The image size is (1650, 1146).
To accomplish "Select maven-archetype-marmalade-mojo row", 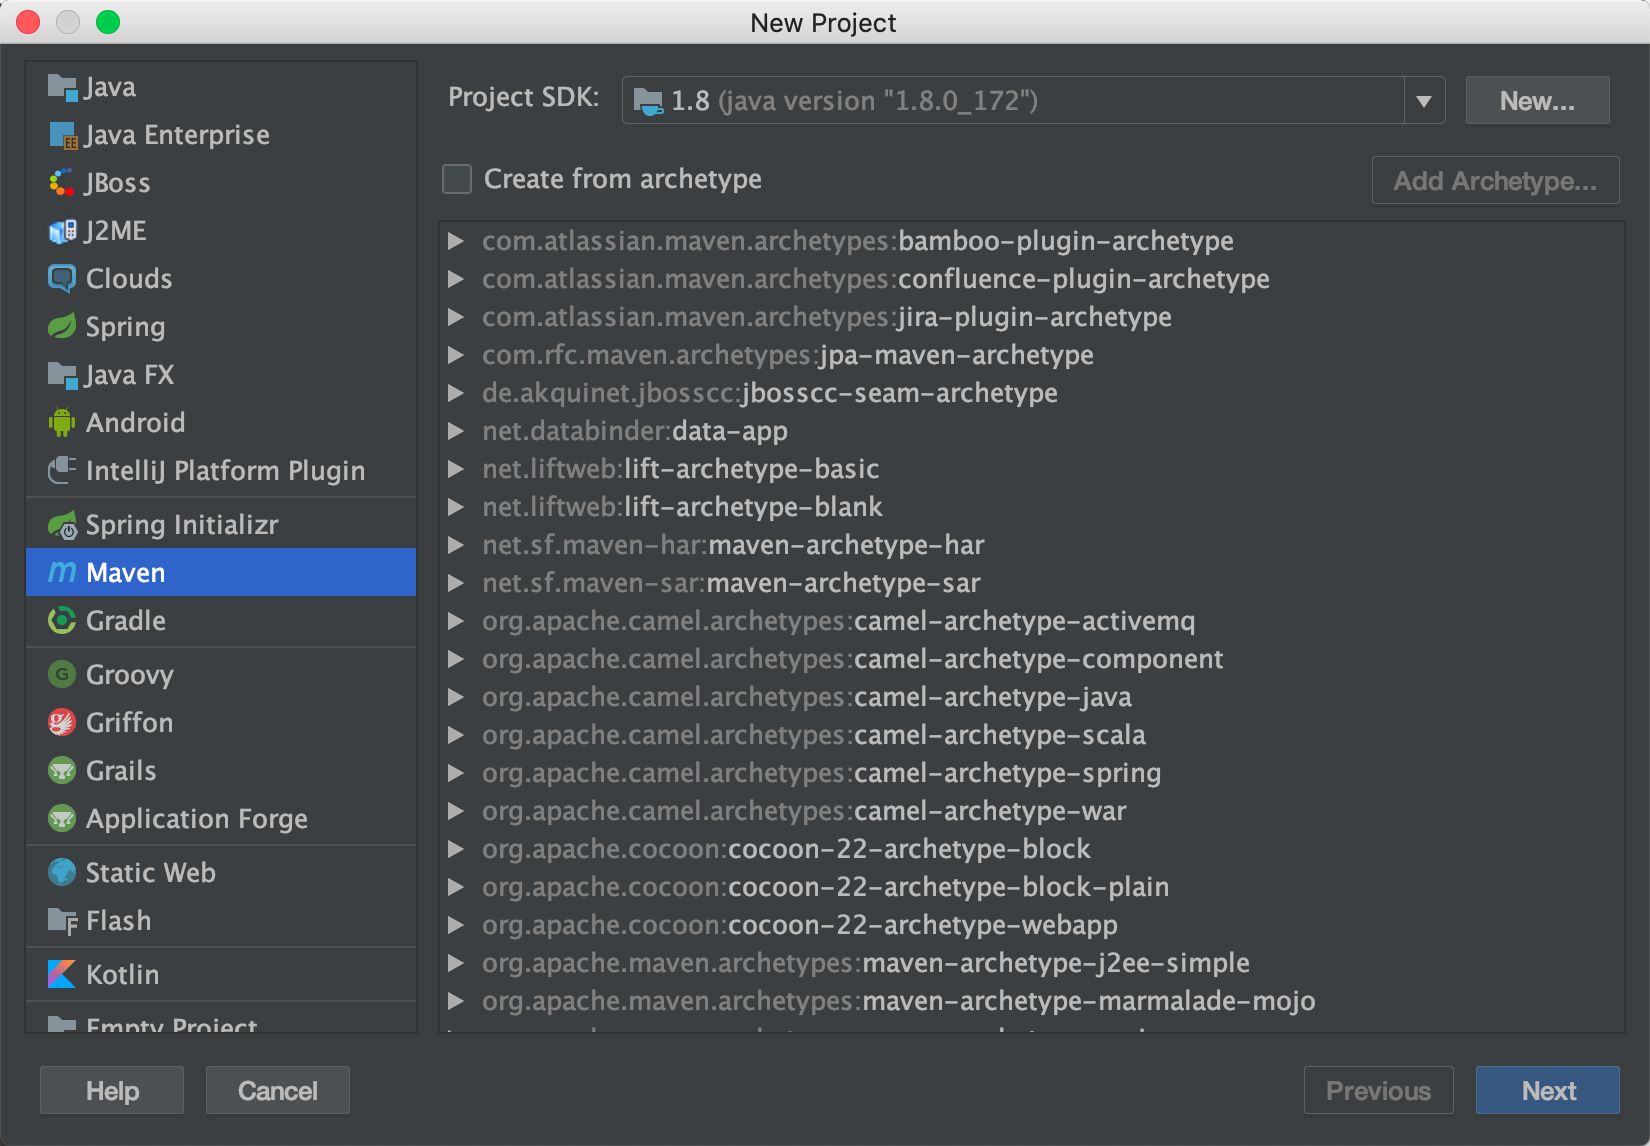I will 1031,1001.
